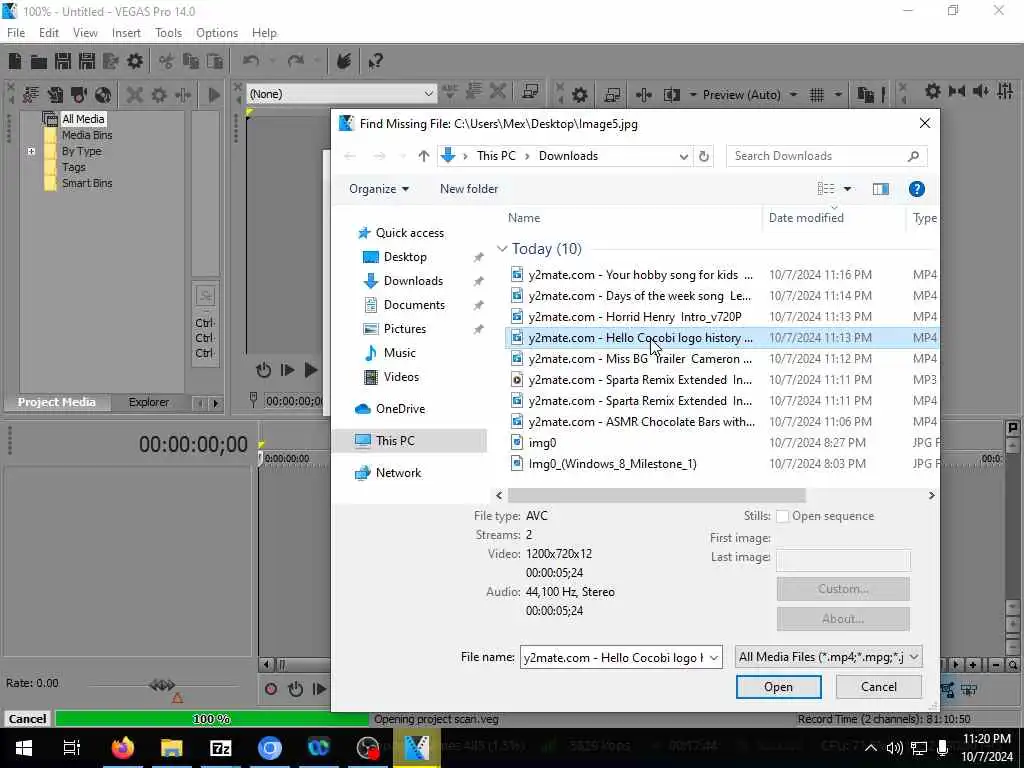The height and width of the screenshot is (768, 1024).
Task: Click the Video Preview split screen view icon
Action: pyautogui.click(x=671, y=95)
